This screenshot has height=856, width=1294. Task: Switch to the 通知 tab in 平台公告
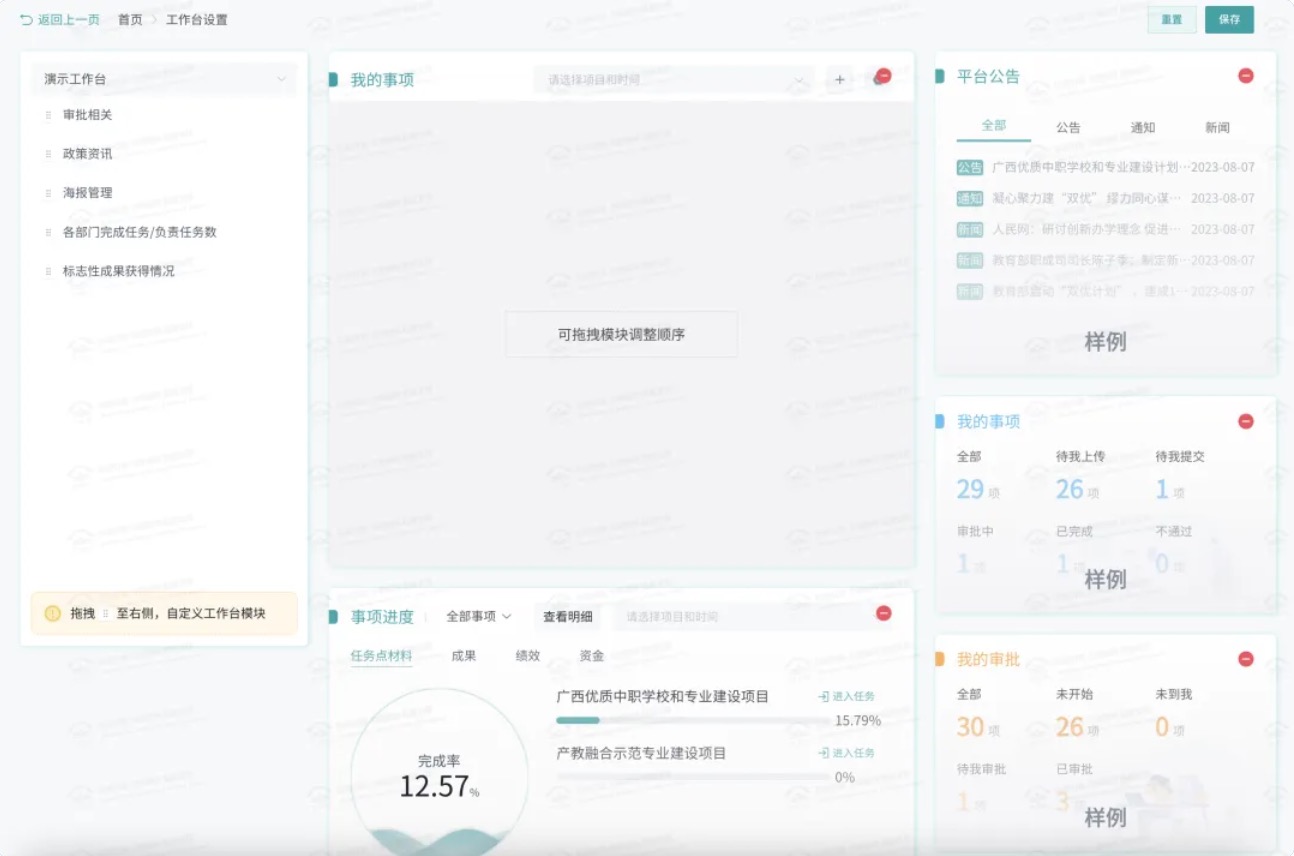tap(1142, 127)
